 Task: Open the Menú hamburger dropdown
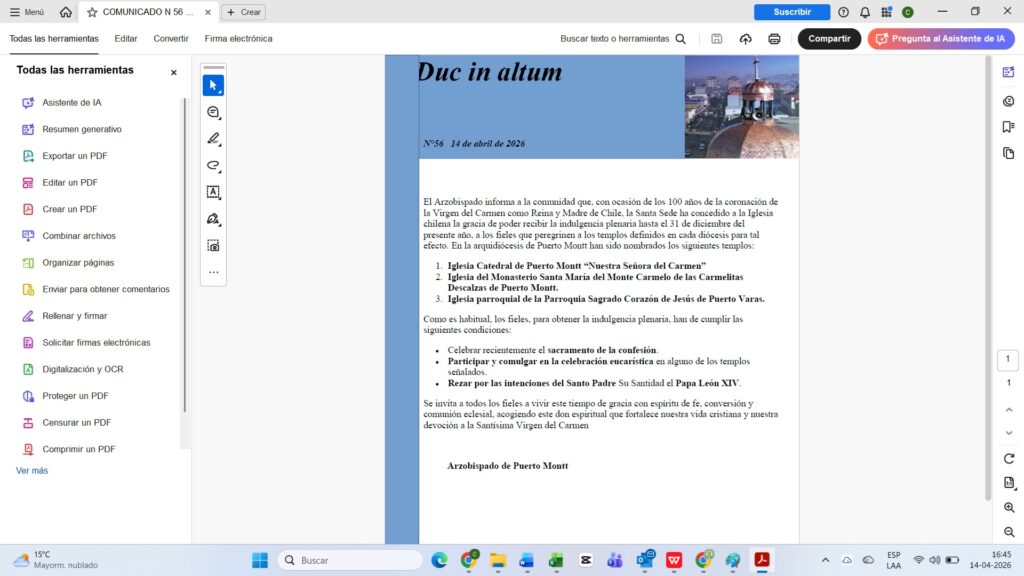tap(27, 12)
